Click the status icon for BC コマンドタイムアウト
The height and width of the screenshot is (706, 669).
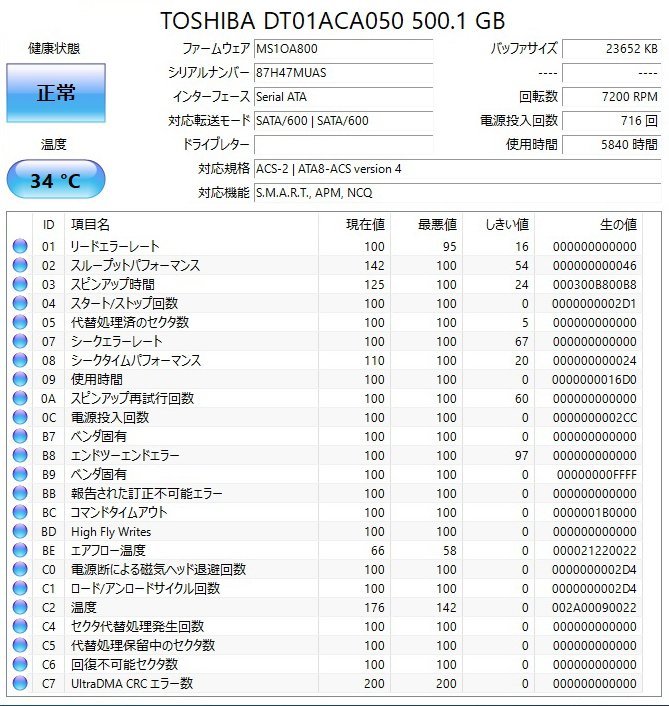tap(20, 512)
